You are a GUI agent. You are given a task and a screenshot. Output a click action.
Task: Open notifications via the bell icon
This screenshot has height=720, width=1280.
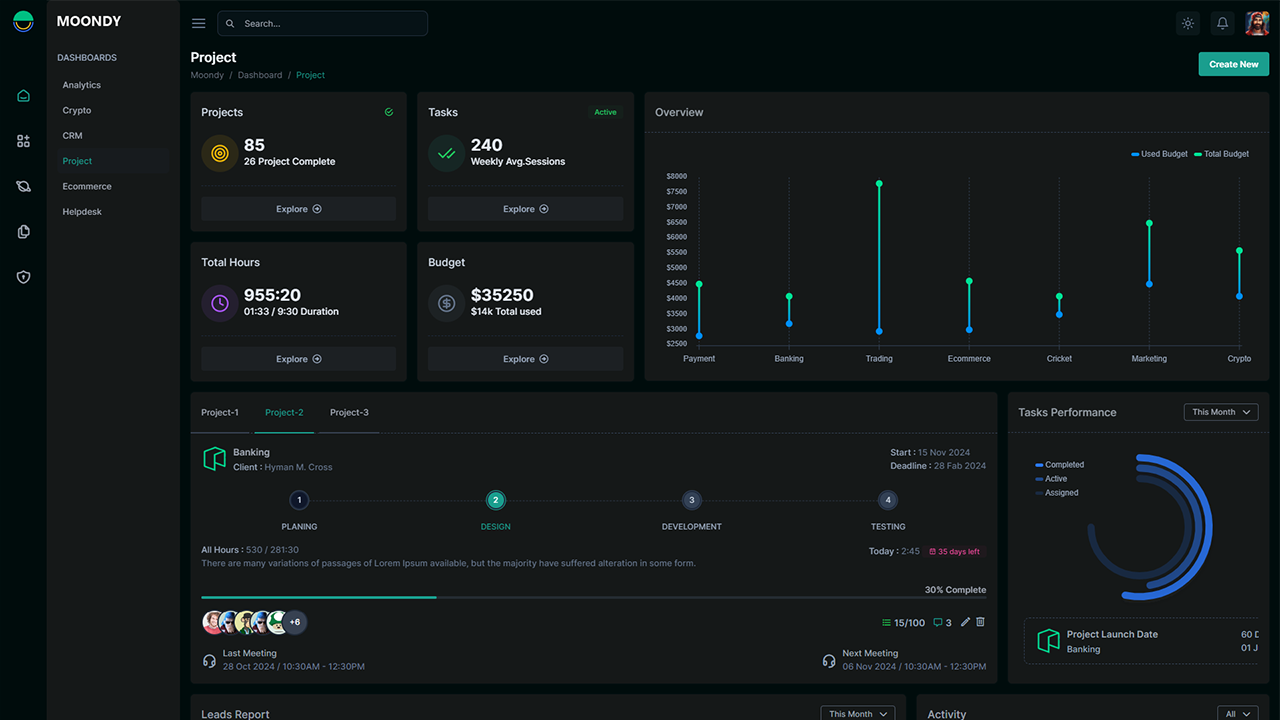pos(1222,22)
